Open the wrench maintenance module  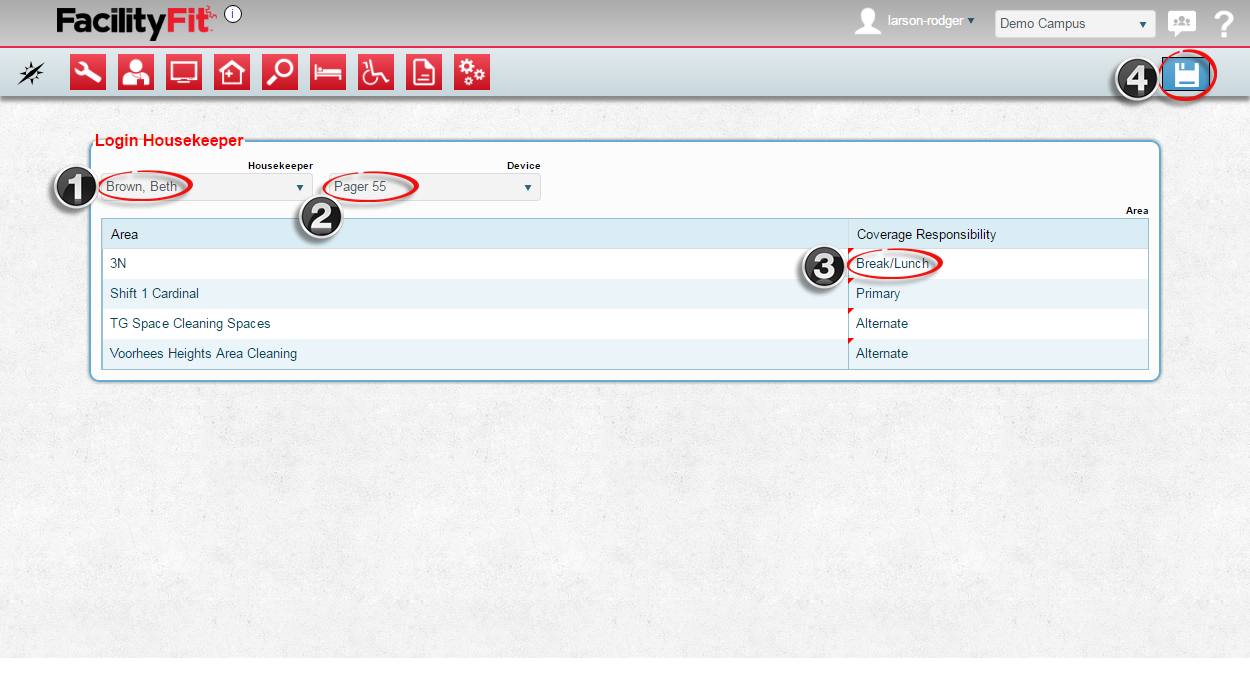pos(88,72)
